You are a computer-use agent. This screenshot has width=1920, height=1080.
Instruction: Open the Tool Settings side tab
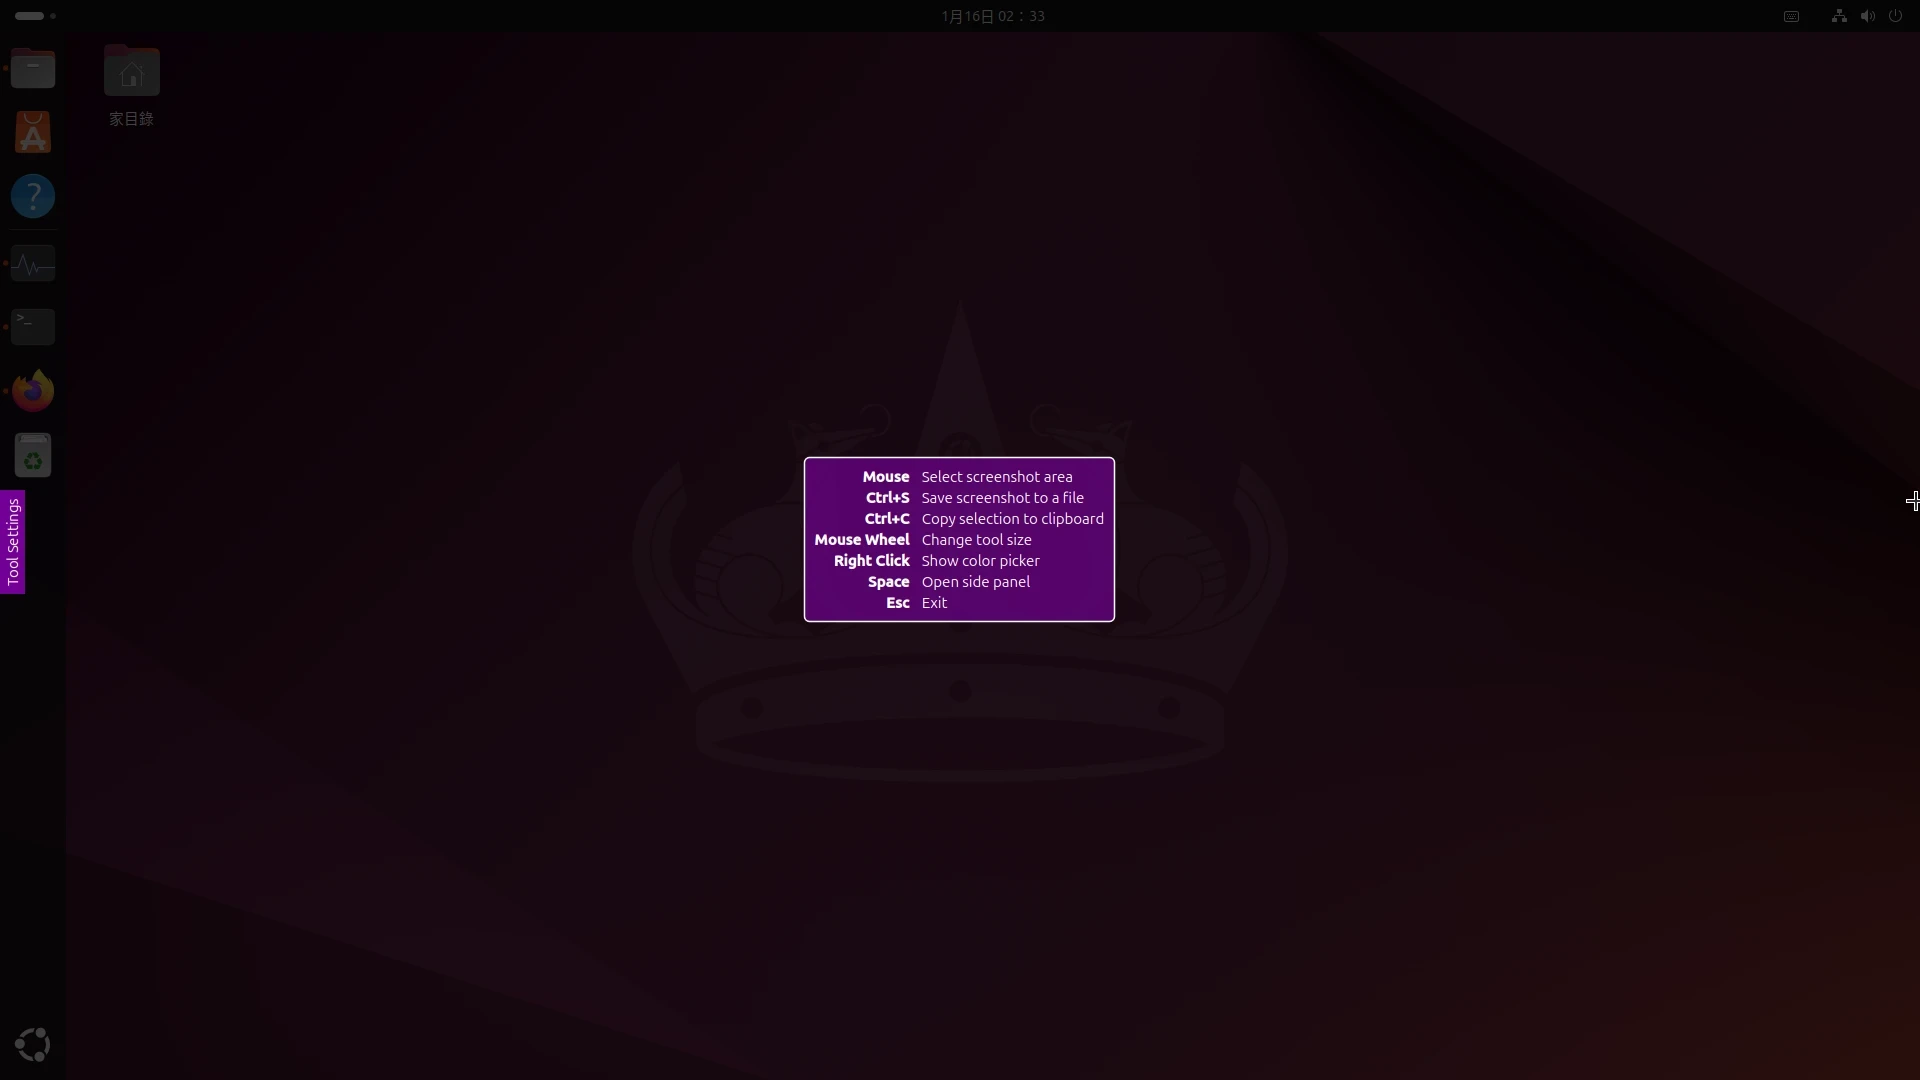(12, 542)
